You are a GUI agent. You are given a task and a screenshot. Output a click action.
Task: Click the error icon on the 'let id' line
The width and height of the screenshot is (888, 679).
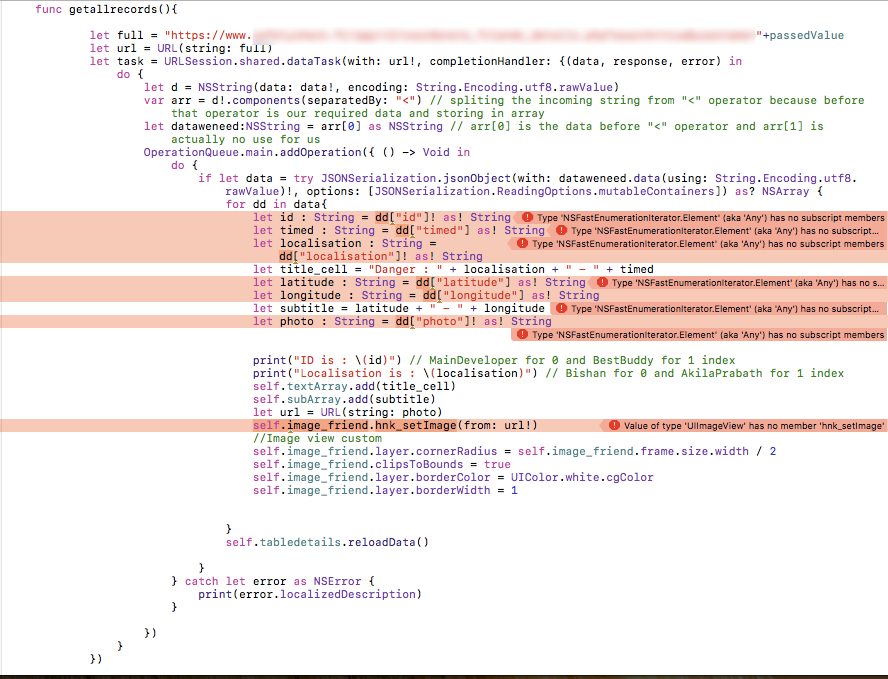coord(527,217)
